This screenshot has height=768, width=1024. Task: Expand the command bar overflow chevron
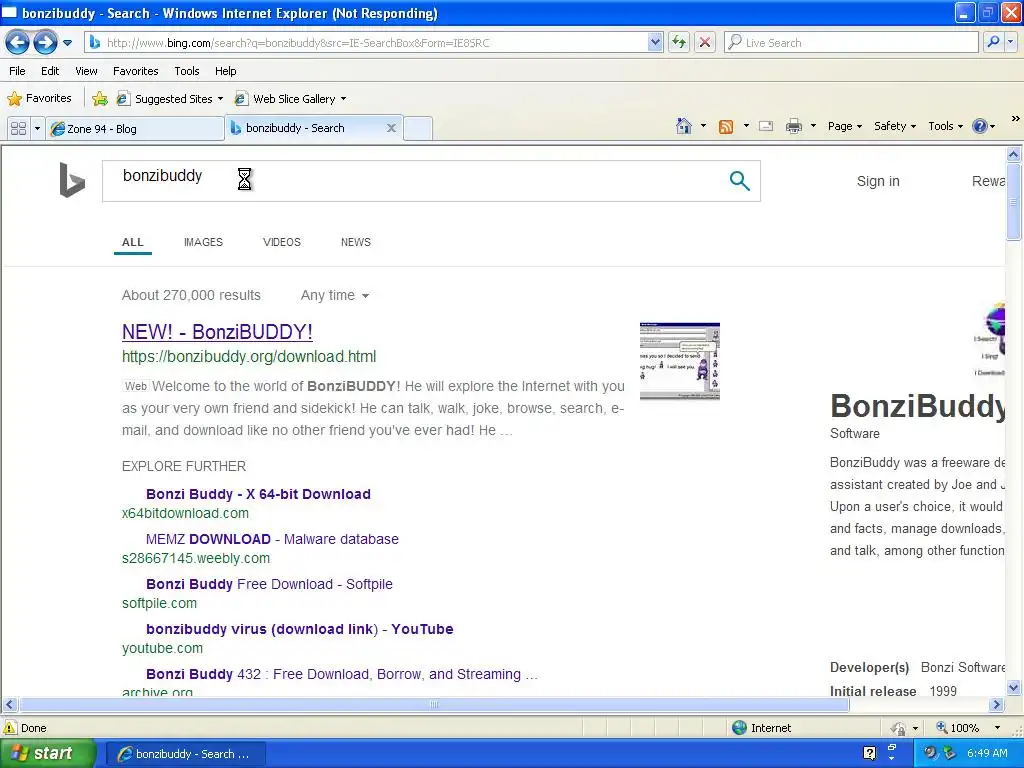click(x=1015, y=118)
